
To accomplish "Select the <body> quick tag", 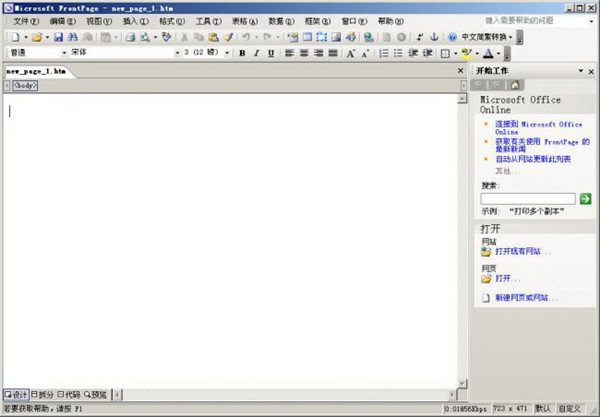I will (25, 85).
